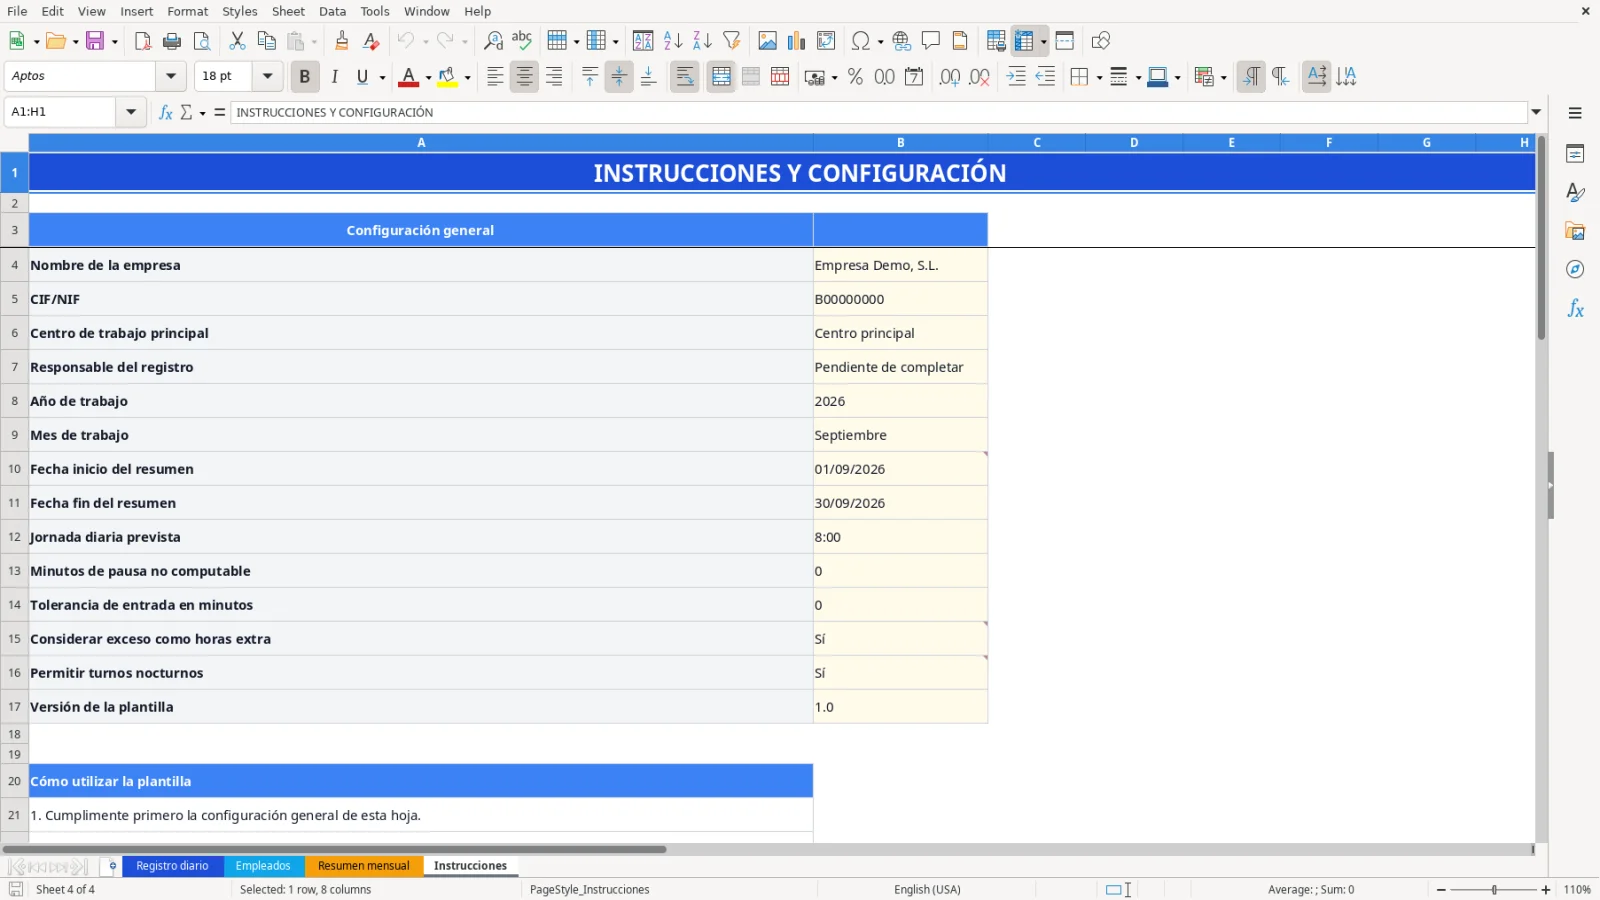Open the Borders dropdown arrow

[x=1099, y=77]
